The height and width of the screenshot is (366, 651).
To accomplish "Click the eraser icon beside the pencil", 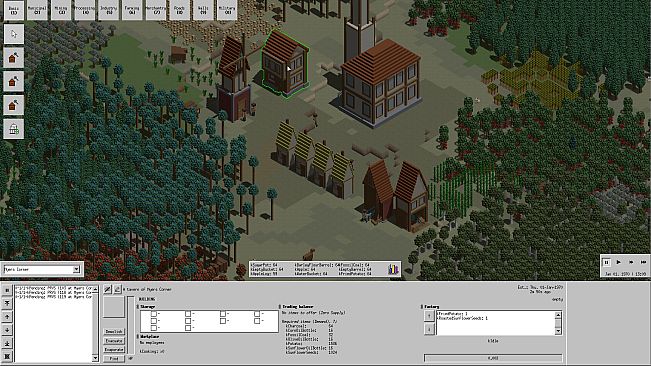I will (117, 289).
